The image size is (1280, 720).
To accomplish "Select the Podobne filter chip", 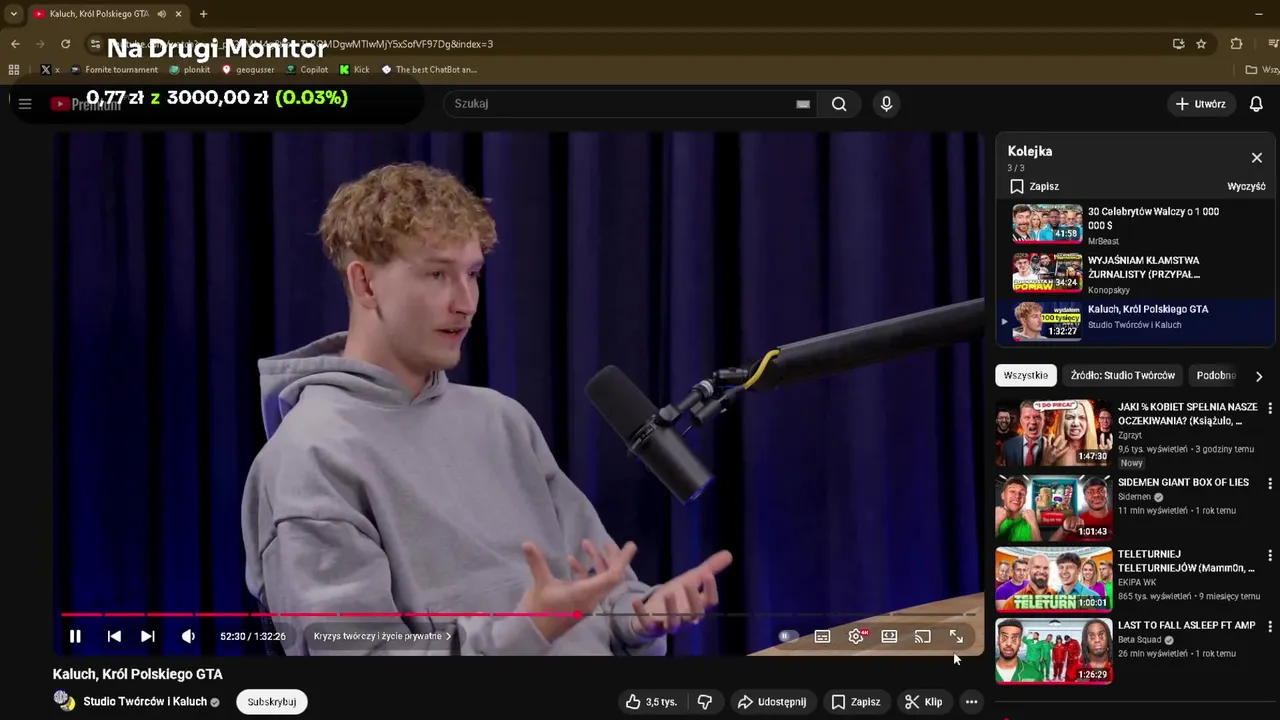I will pyautogui.click(x=1217, y=375).
